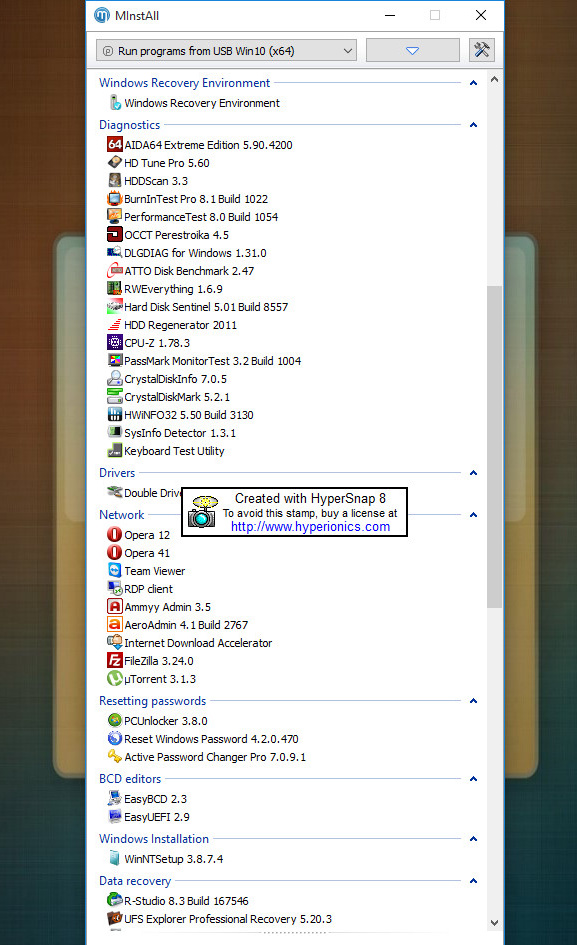Image resolution: width=577 pixels, height=945 pixels.
Task: Click the blue down-arrow button
Action: point(412,51)
